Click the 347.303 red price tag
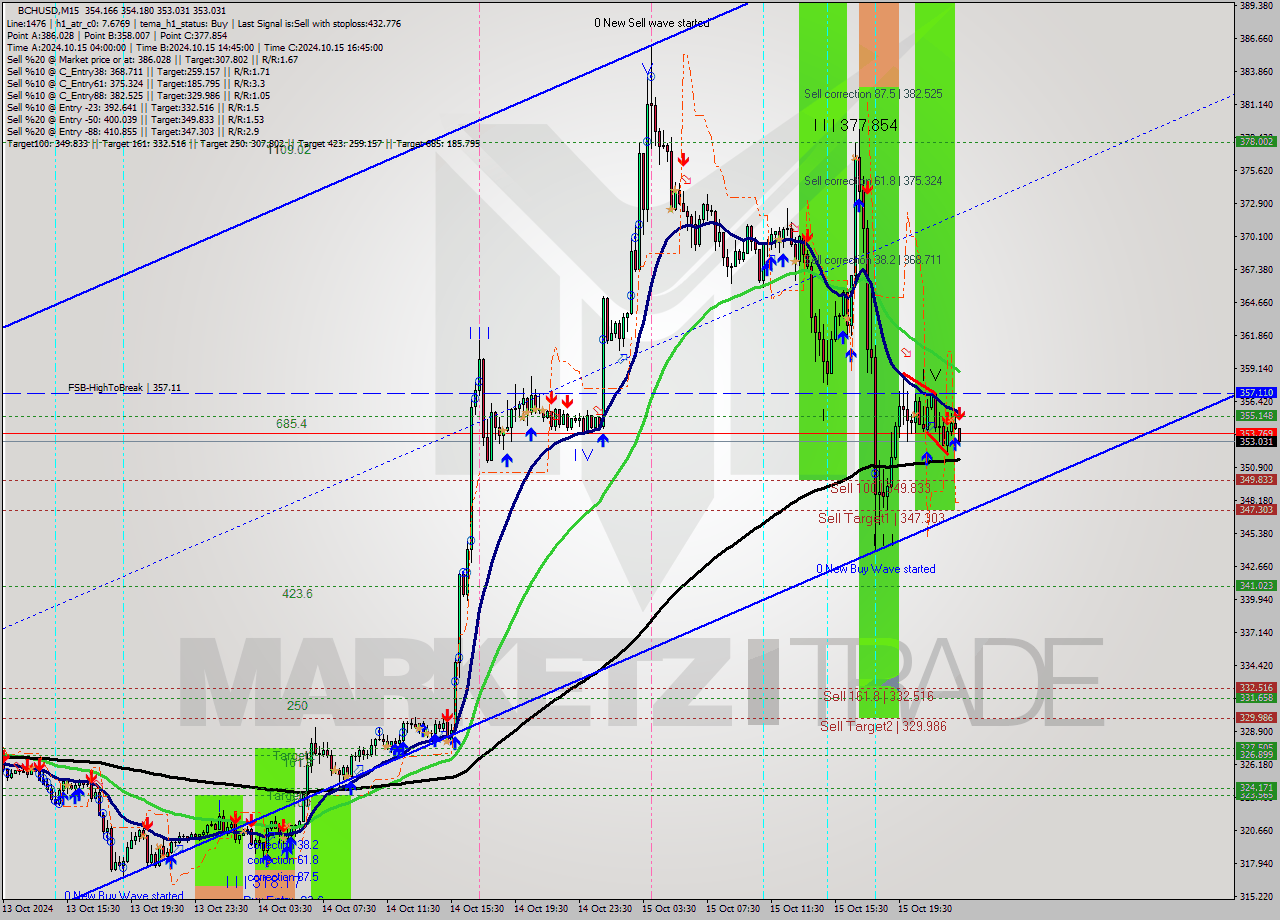The image size is (1280, 920). [x=1256, y=509]
